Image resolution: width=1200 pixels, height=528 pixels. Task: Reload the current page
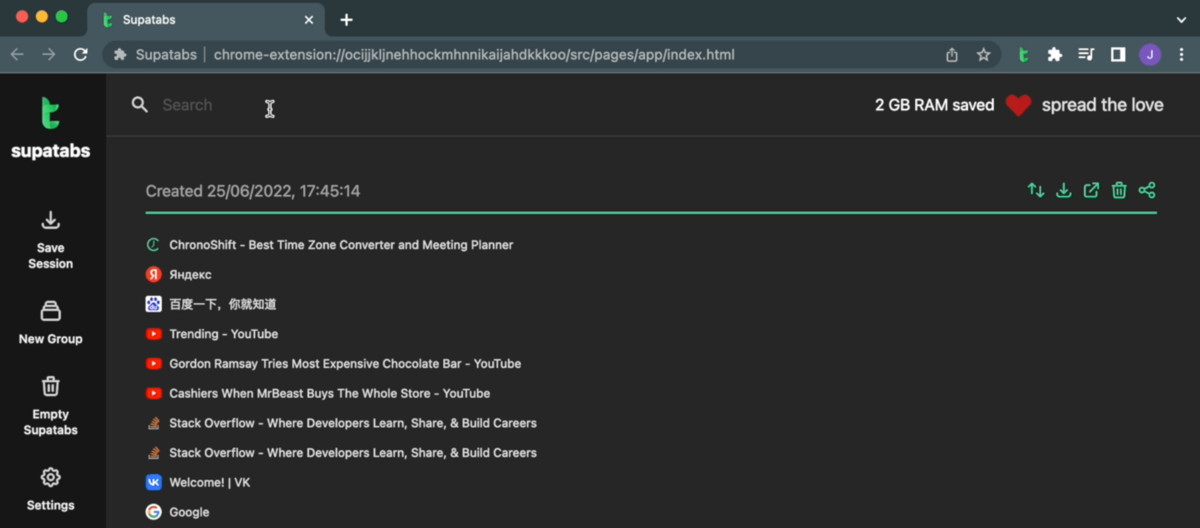81,55
